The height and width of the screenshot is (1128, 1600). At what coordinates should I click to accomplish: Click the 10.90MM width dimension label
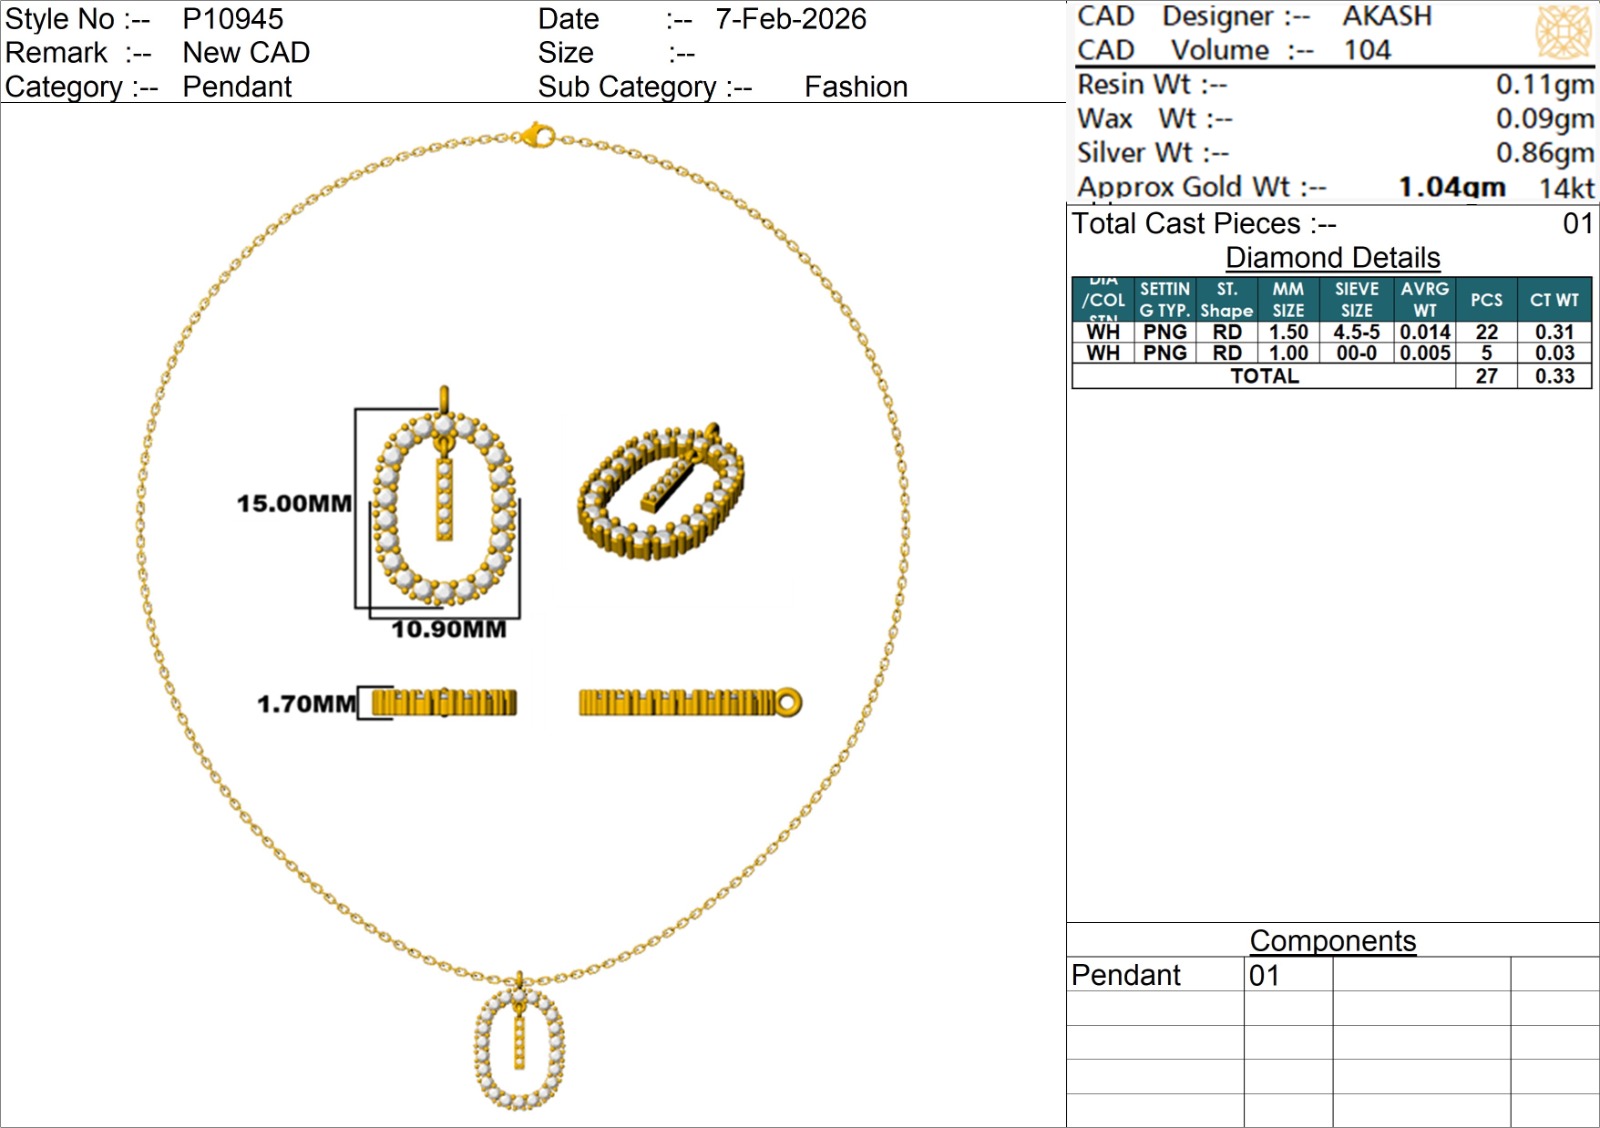(x=448, y=629)
